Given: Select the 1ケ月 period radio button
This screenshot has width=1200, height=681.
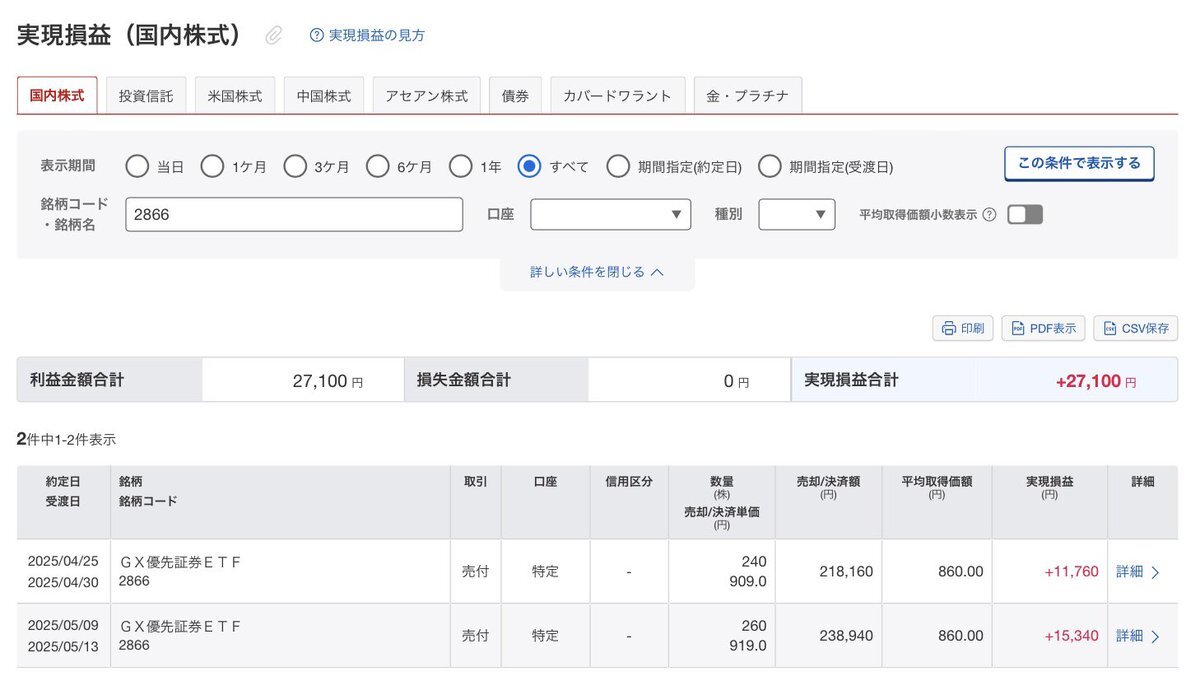Looking at the screenshot, I should (212, 166).
